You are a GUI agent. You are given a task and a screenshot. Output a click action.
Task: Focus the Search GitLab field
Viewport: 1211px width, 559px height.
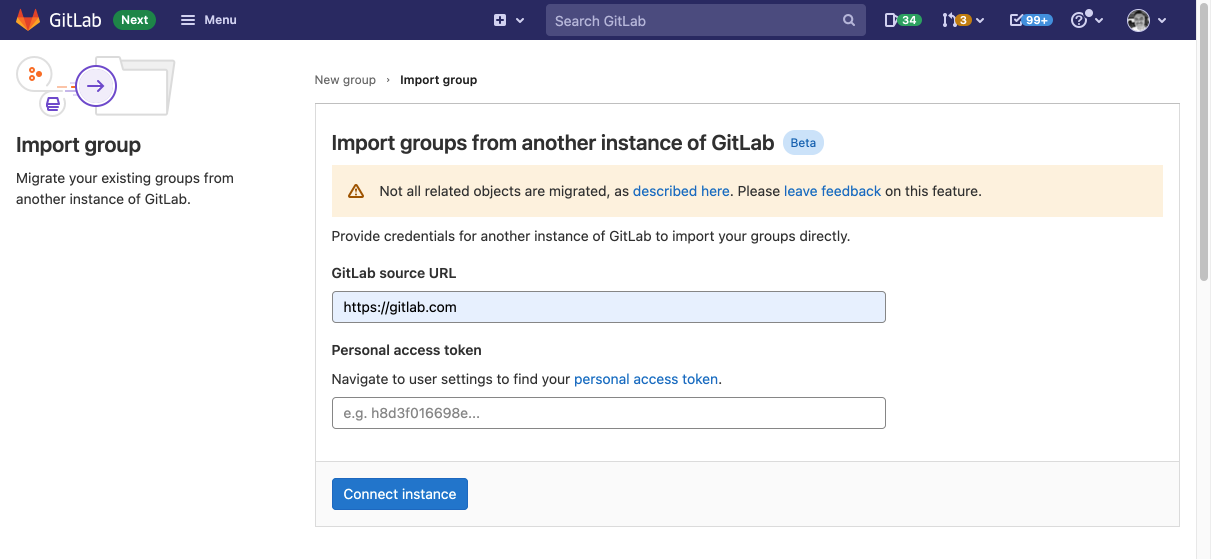click(x=705, y=20)
